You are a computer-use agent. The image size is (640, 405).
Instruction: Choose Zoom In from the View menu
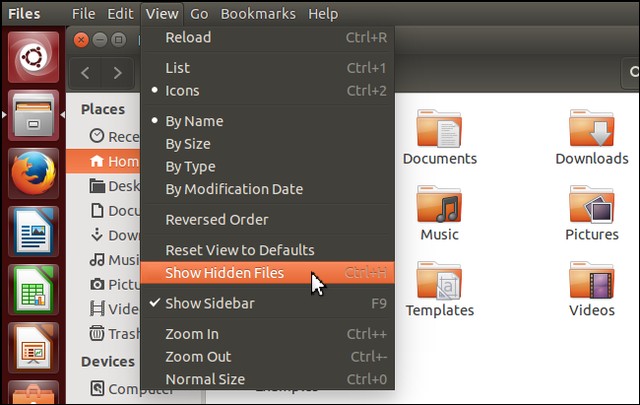point(191,334)
